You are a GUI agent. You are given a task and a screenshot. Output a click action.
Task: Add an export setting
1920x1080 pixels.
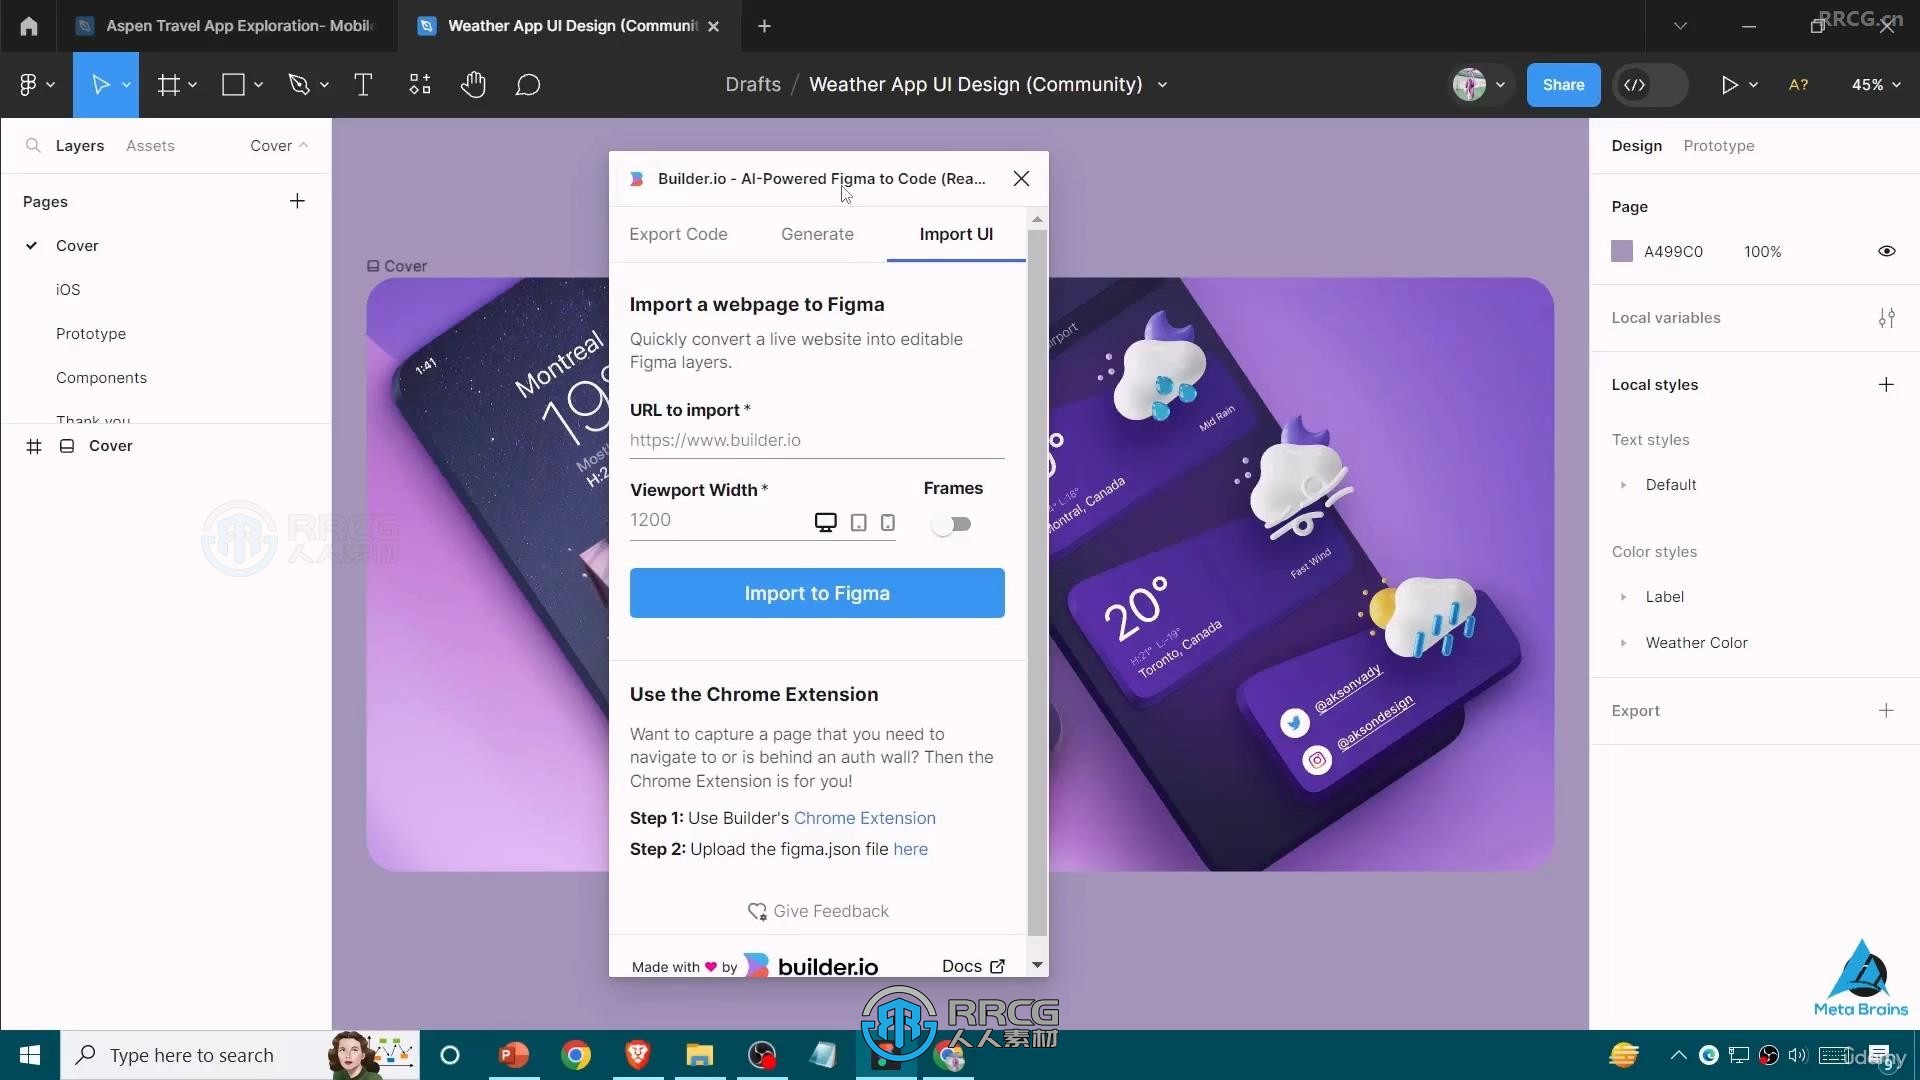[1886, 711]
